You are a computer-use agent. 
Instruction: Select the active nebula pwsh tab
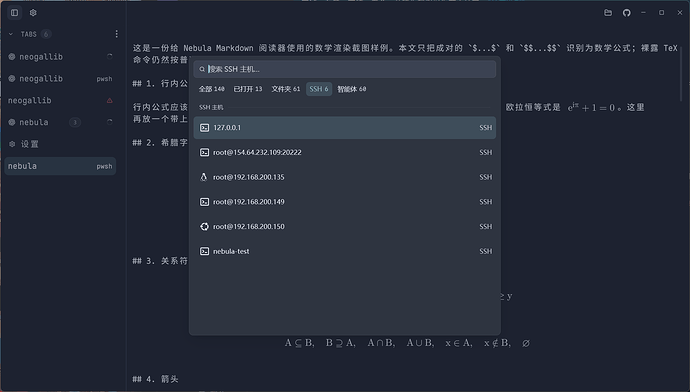pyautogui.click(x=60, y=166)
